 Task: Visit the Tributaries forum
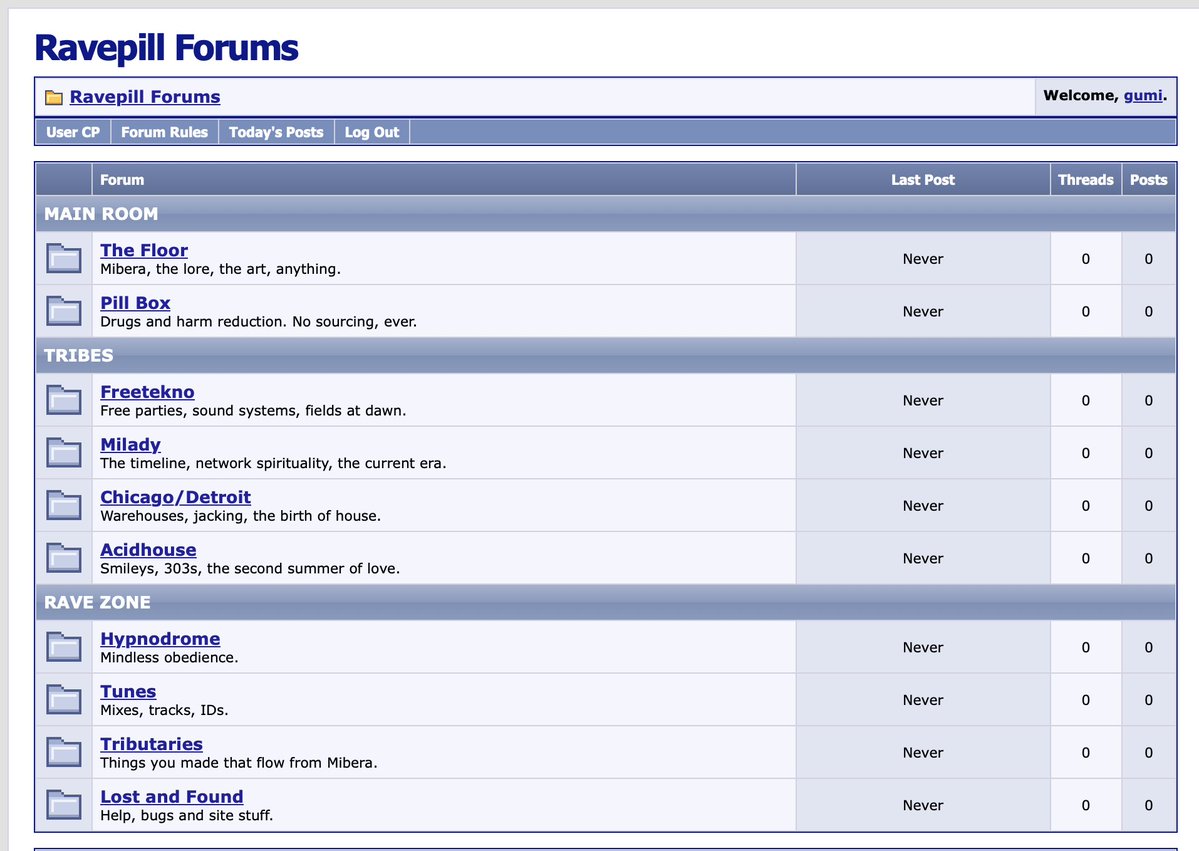click(x=151, y=744)
